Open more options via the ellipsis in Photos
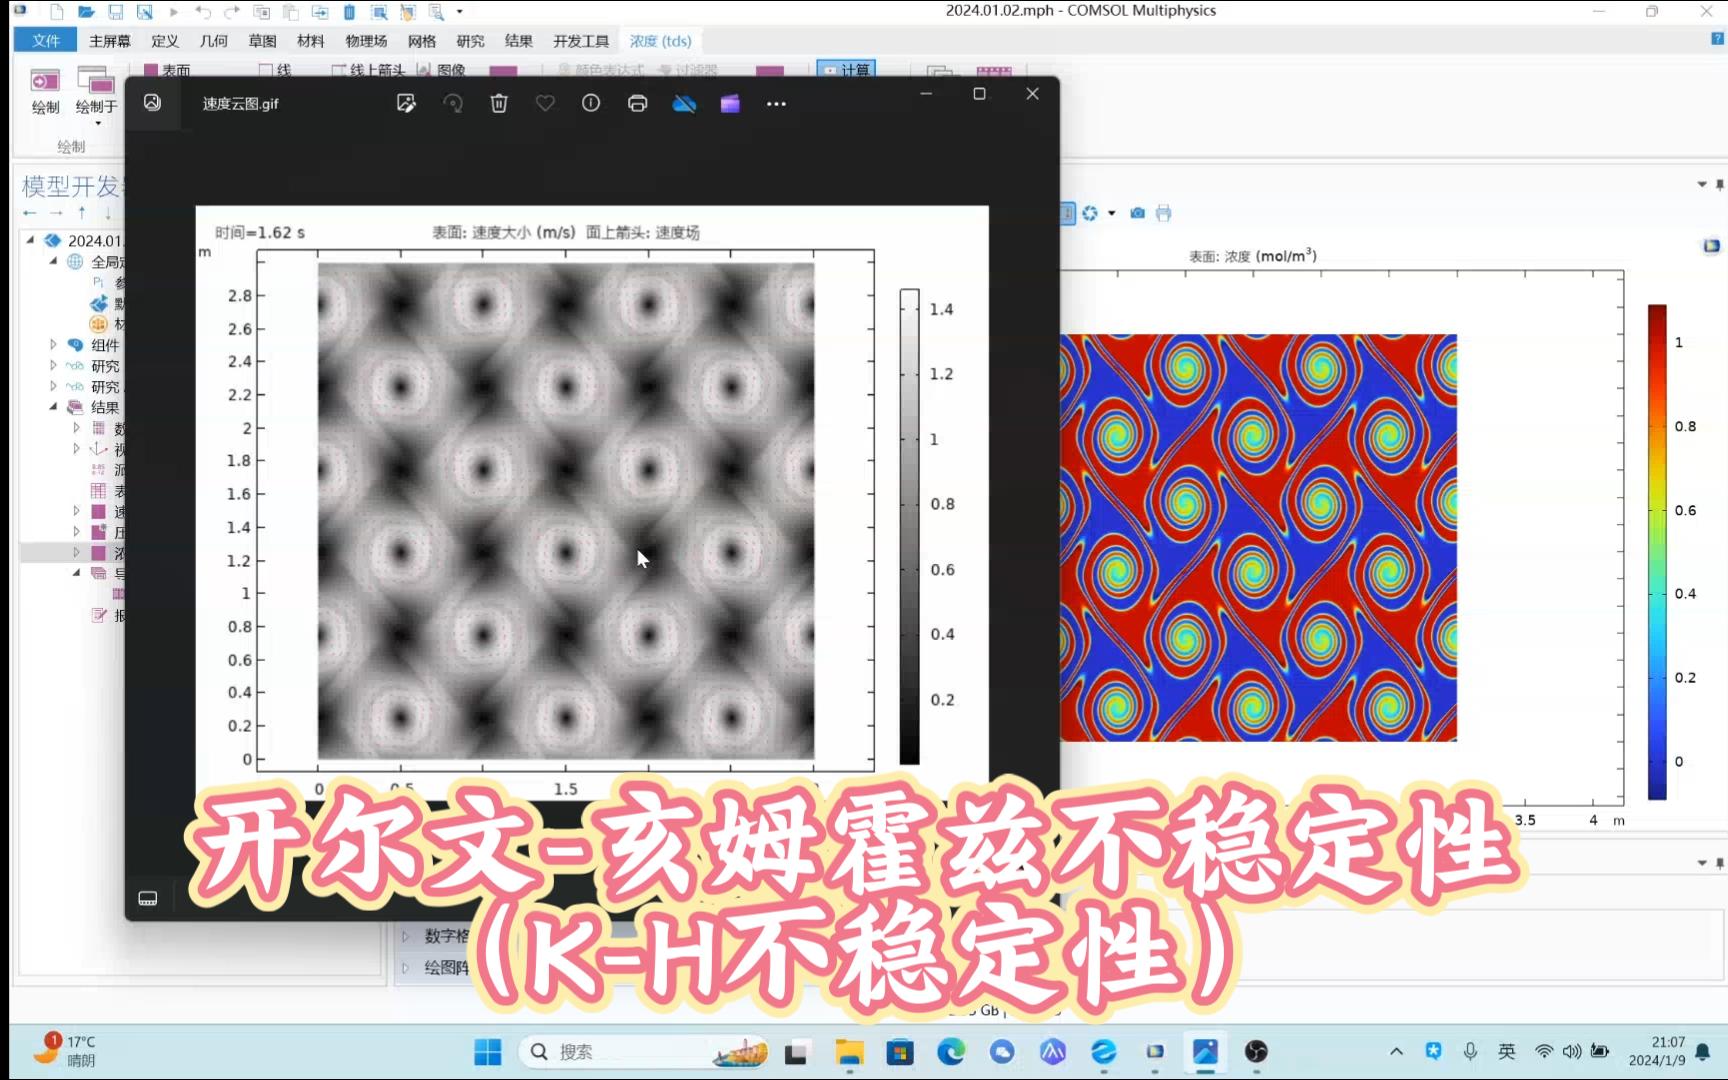This screenshot has height=1080, width=1728. pyautogui.click(x=776, y=103)
